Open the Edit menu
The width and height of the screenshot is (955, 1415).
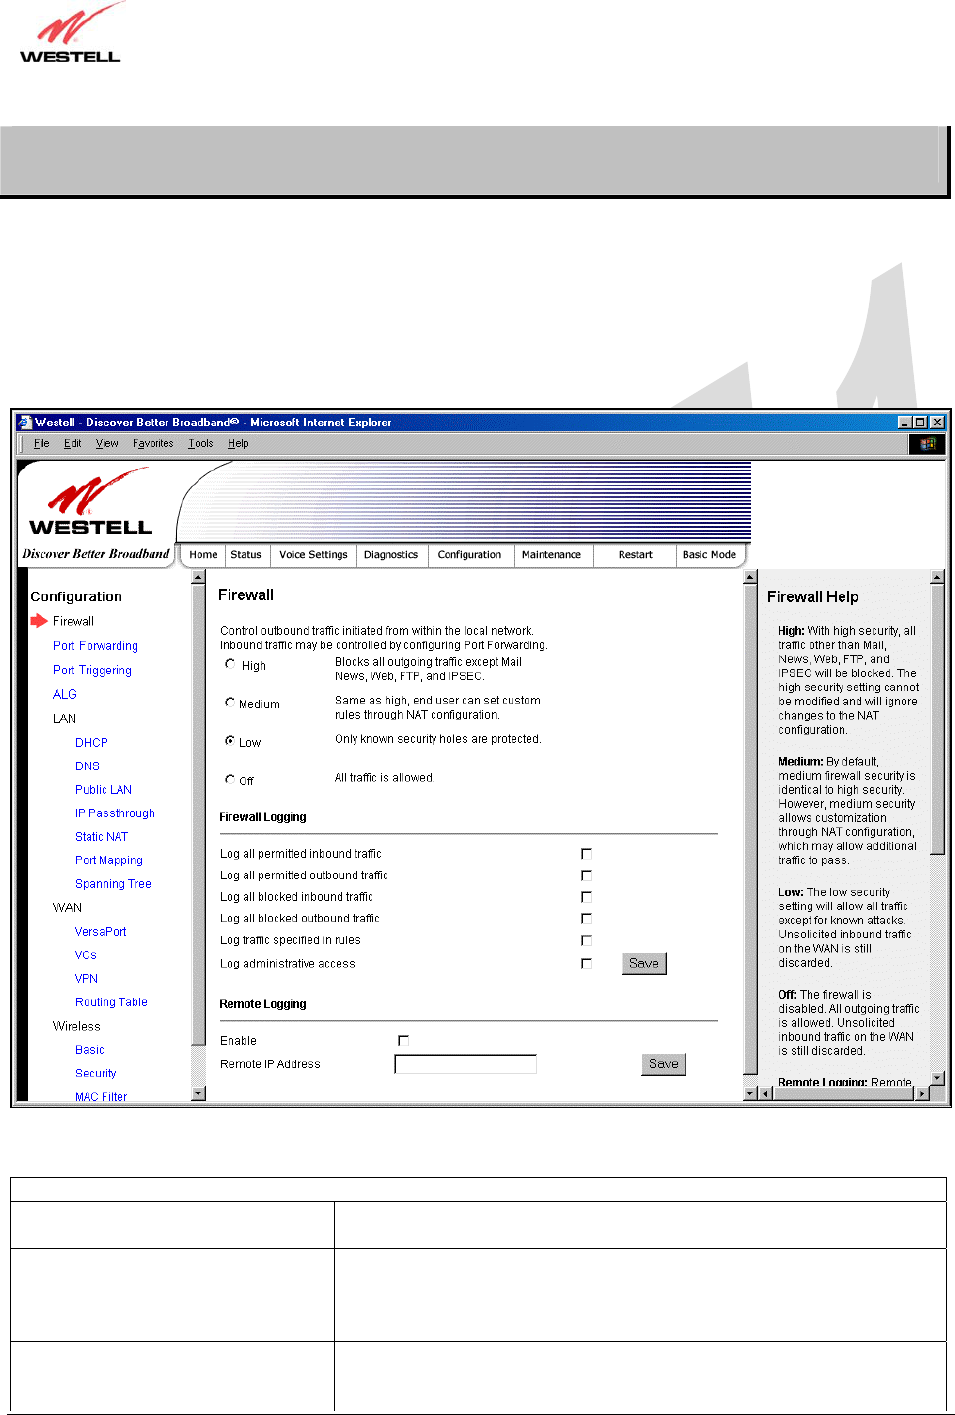coord(73,444)
